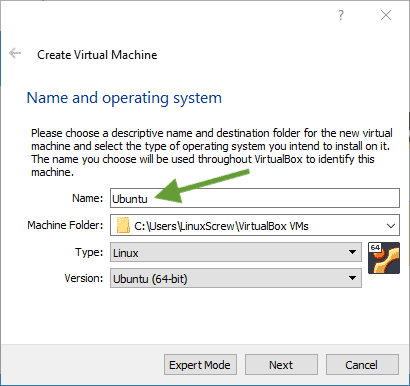Open the Type dropdown showing Linux

click(236, 252)
